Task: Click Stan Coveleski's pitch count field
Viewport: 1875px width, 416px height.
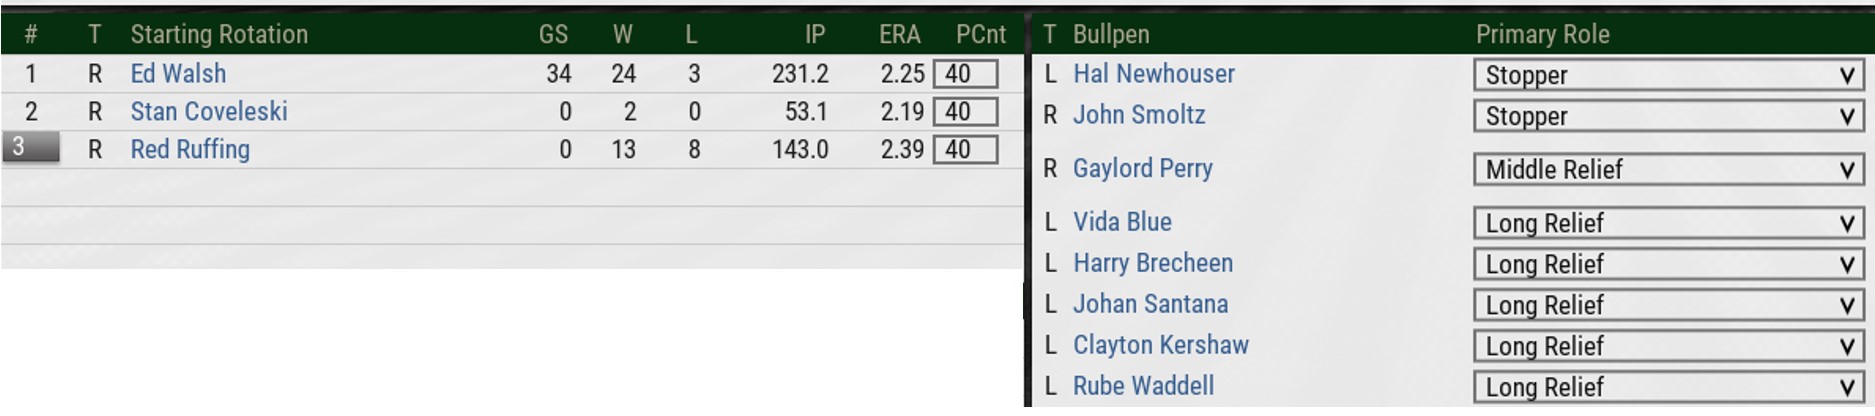Action: pos(964,112)
